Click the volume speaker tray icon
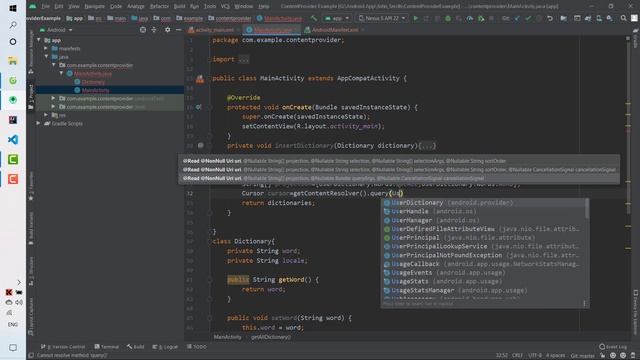Viewport: 640px width, 360px height. tap(19, 302)
